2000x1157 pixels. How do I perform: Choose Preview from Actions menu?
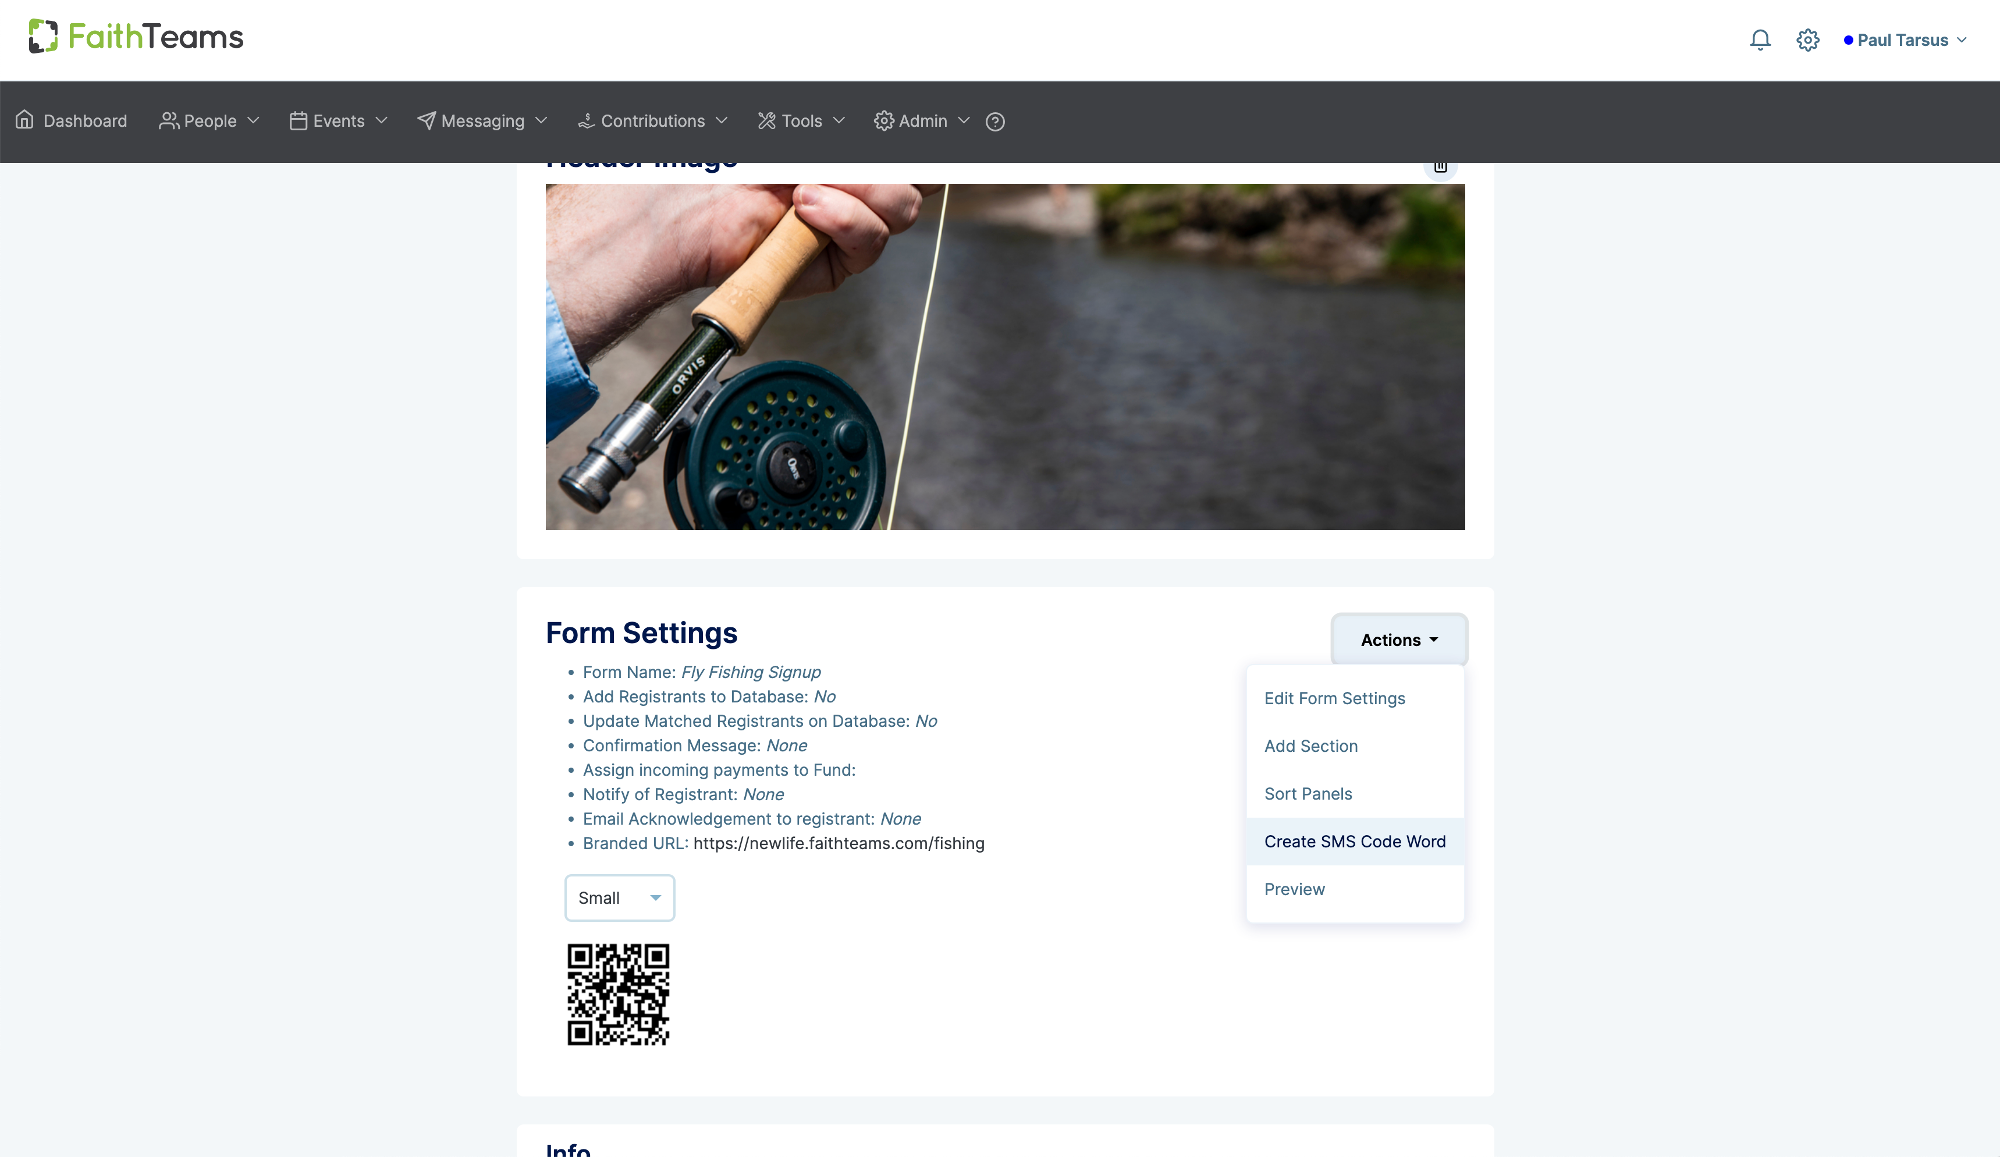(x=1294, y=889)
